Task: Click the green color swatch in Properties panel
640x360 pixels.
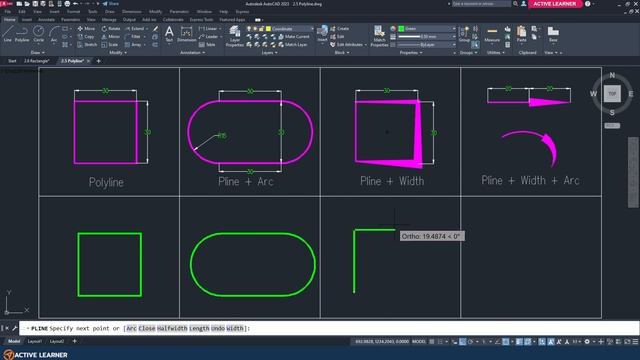Action: pos(401,29)
